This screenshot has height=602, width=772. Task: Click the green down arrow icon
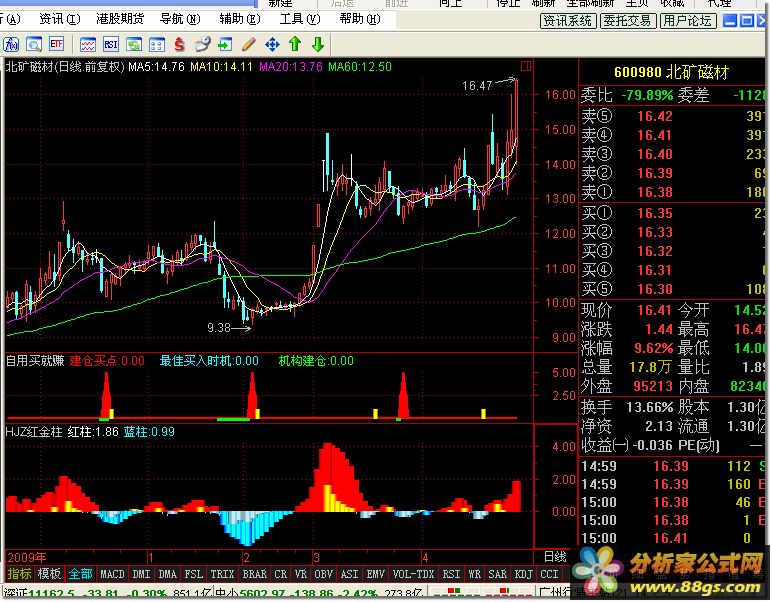click(318, 44)
